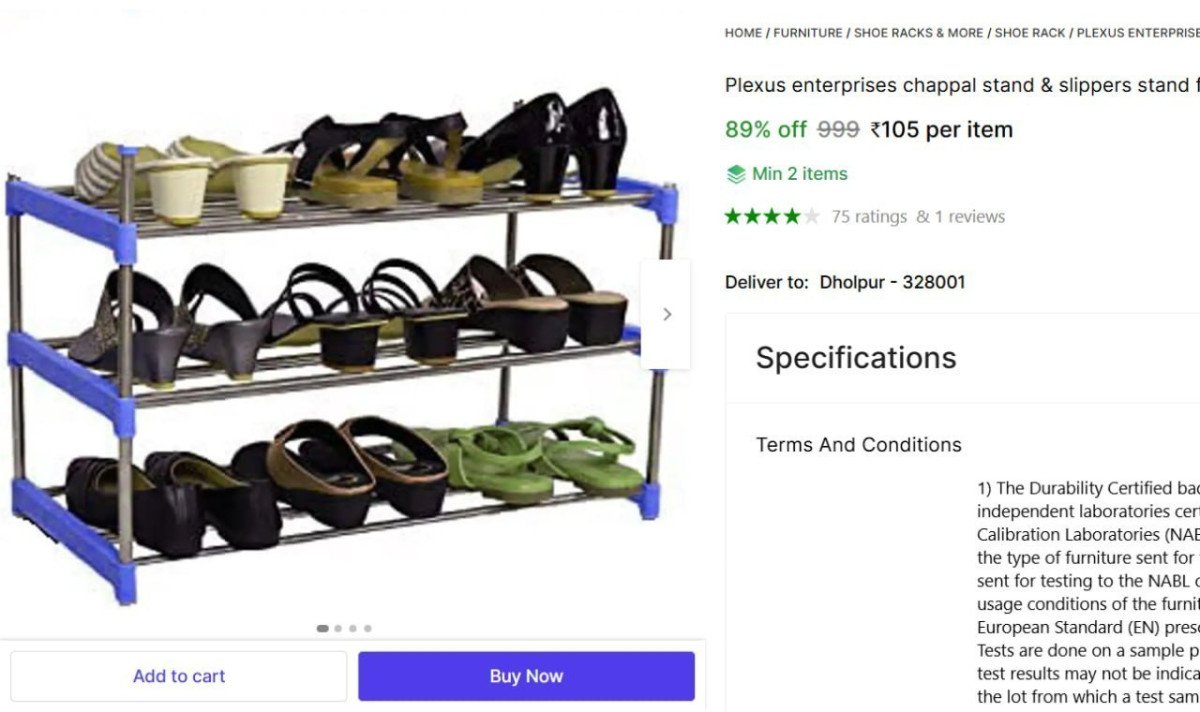
Task: Expand the Terms And Conditions section
Action: pyautogui.click(x=859, y=444)
